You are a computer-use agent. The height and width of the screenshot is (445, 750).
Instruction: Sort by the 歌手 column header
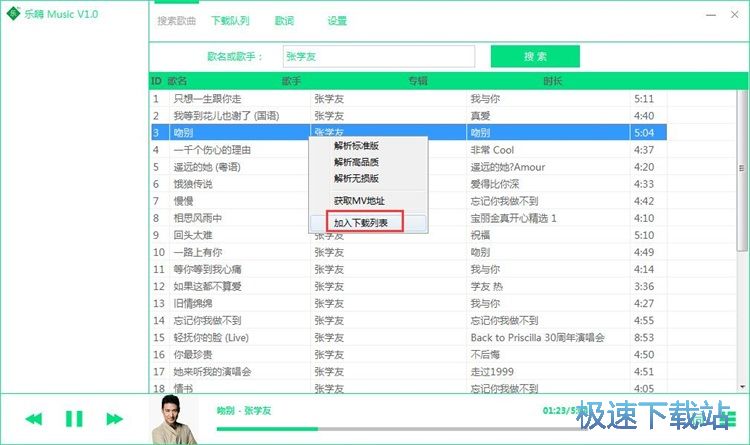tap(291, 81)
